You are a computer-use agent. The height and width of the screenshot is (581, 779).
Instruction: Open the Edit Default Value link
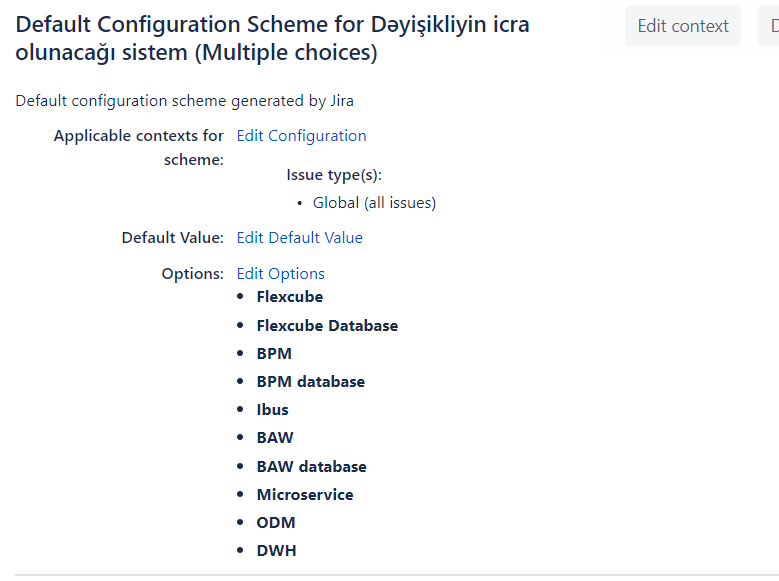point(300,238)
